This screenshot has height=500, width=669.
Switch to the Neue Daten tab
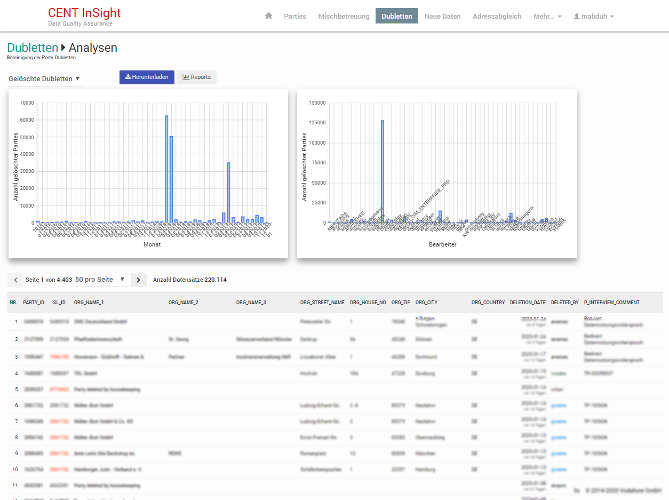click(442, 16)
